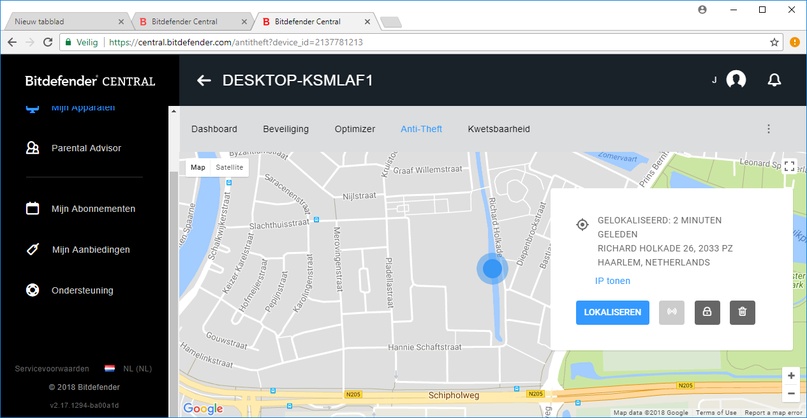The image size is (807, 418).
Task: Click the alert sound icon button
Action: (672, 312)
